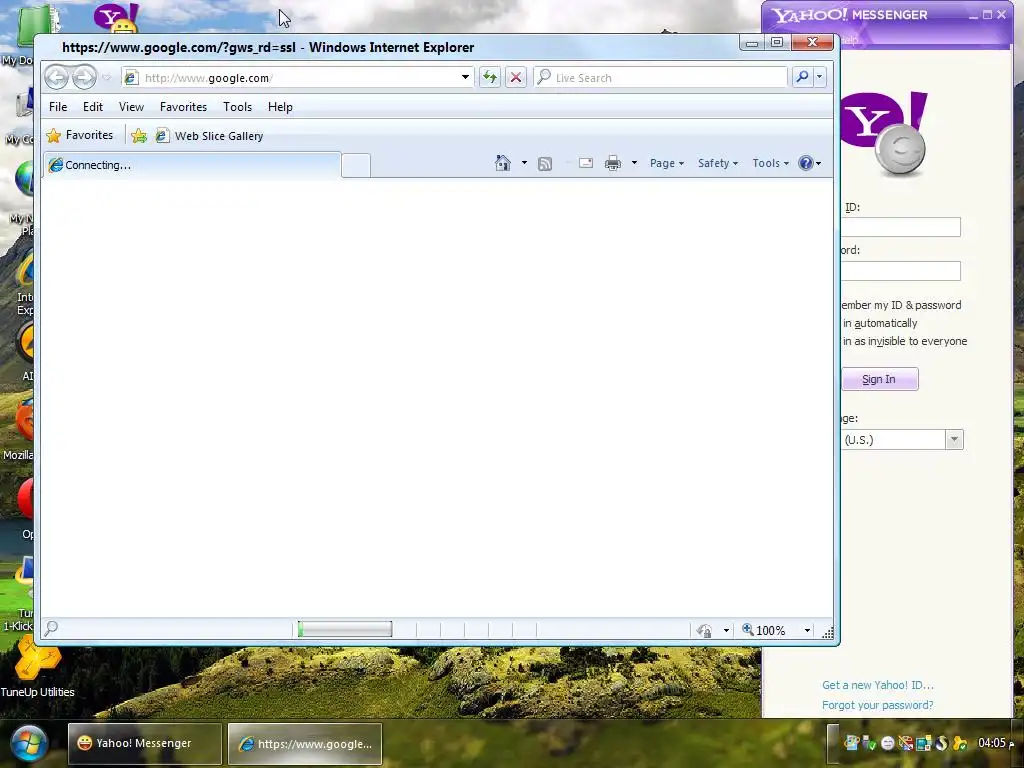Expand the Print options dropdown arrow
Image resolution: width=1024 pixels, height=768 pixels.
633,163
